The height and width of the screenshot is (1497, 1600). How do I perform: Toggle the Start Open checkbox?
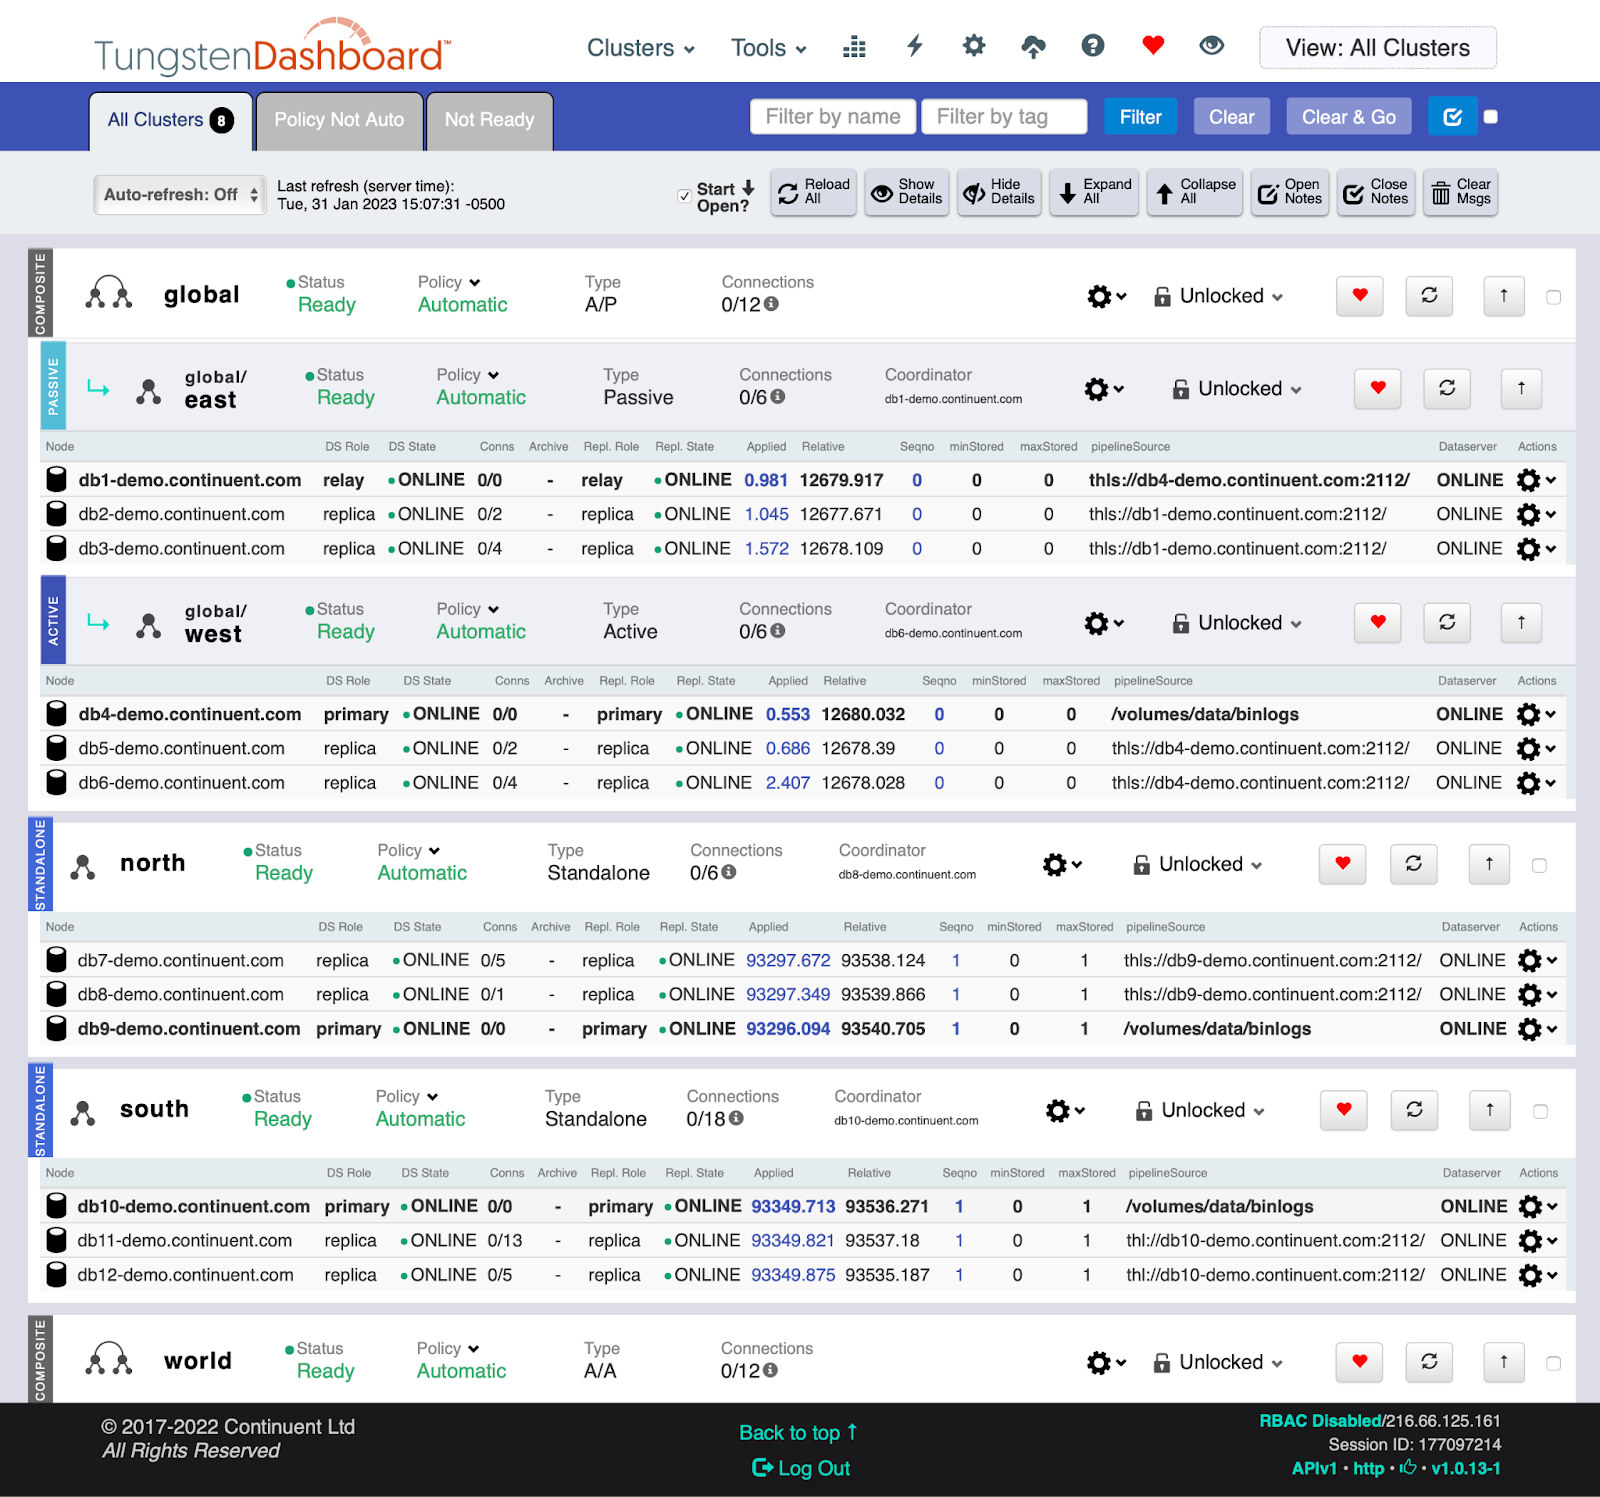tap(684, 196)
